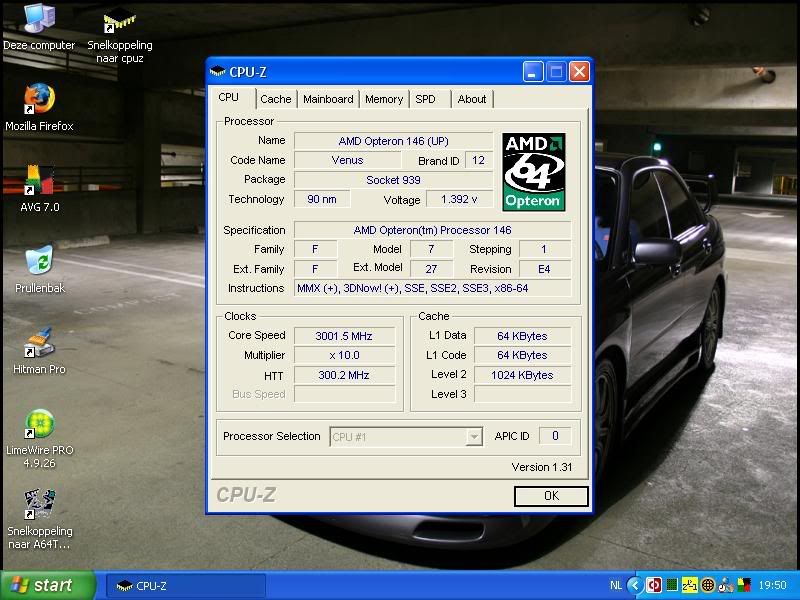Click the empty Level 3 field

pos(522,394)
